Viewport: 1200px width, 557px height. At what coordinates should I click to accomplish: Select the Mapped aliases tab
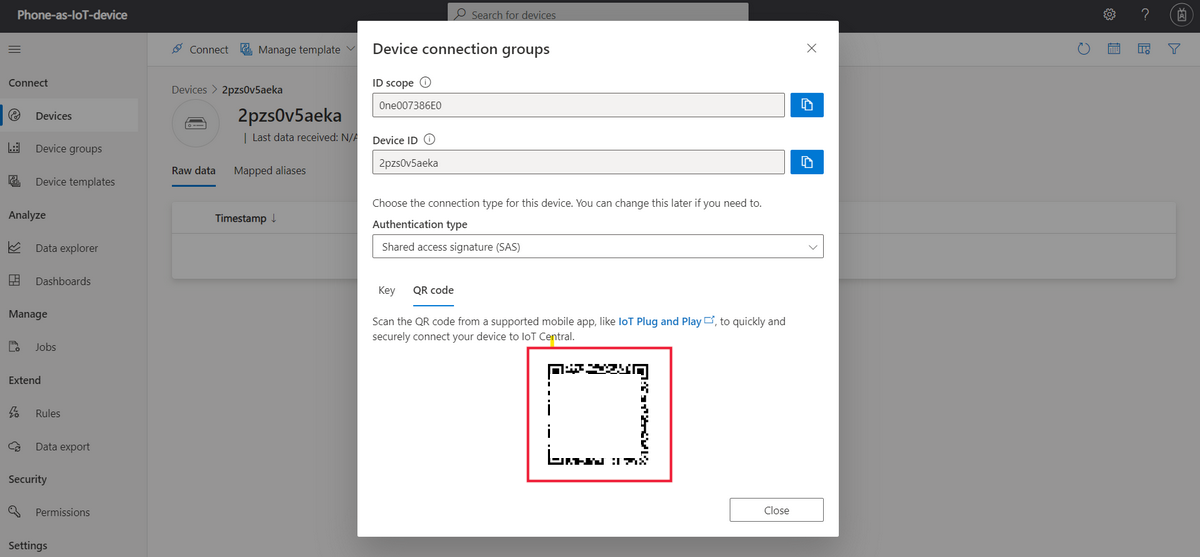(x=270, y=171)
